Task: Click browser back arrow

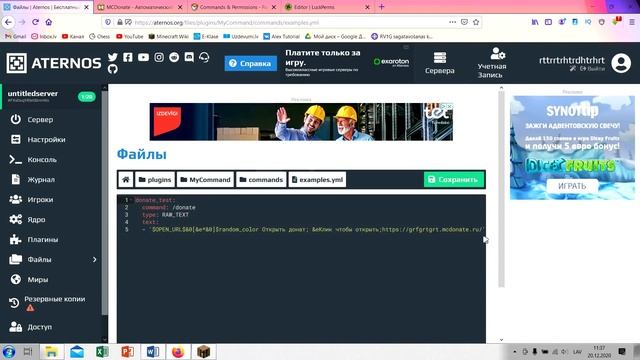Action: 8,22
